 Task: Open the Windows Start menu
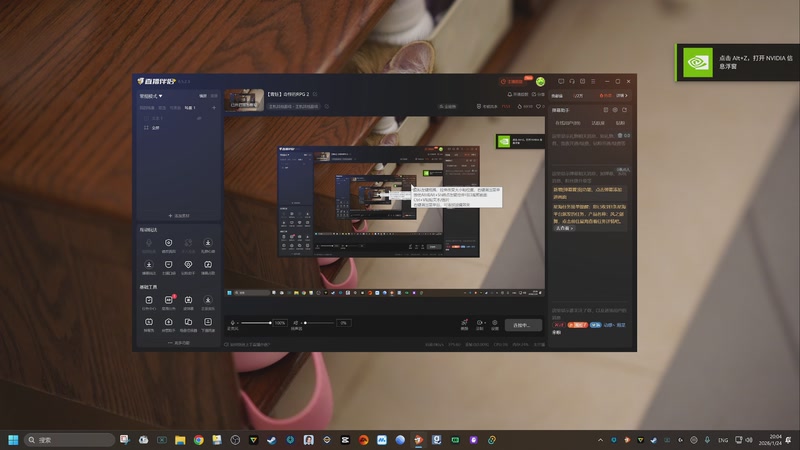pyautogui.click(x=13, y=440)
